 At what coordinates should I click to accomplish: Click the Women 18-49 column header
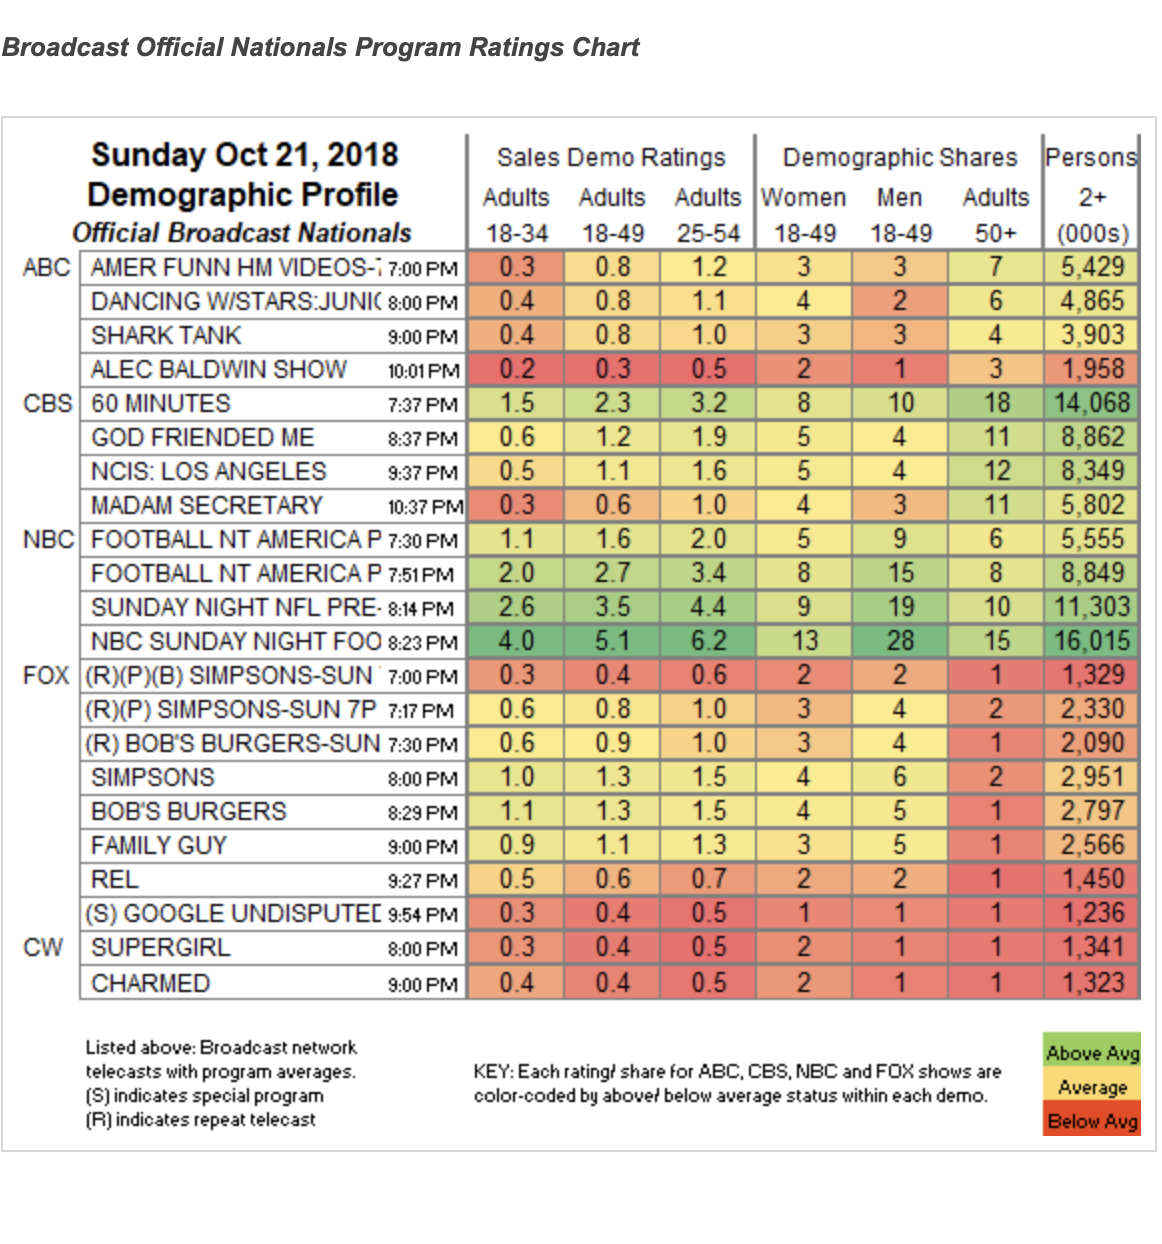tap(804, 215)
